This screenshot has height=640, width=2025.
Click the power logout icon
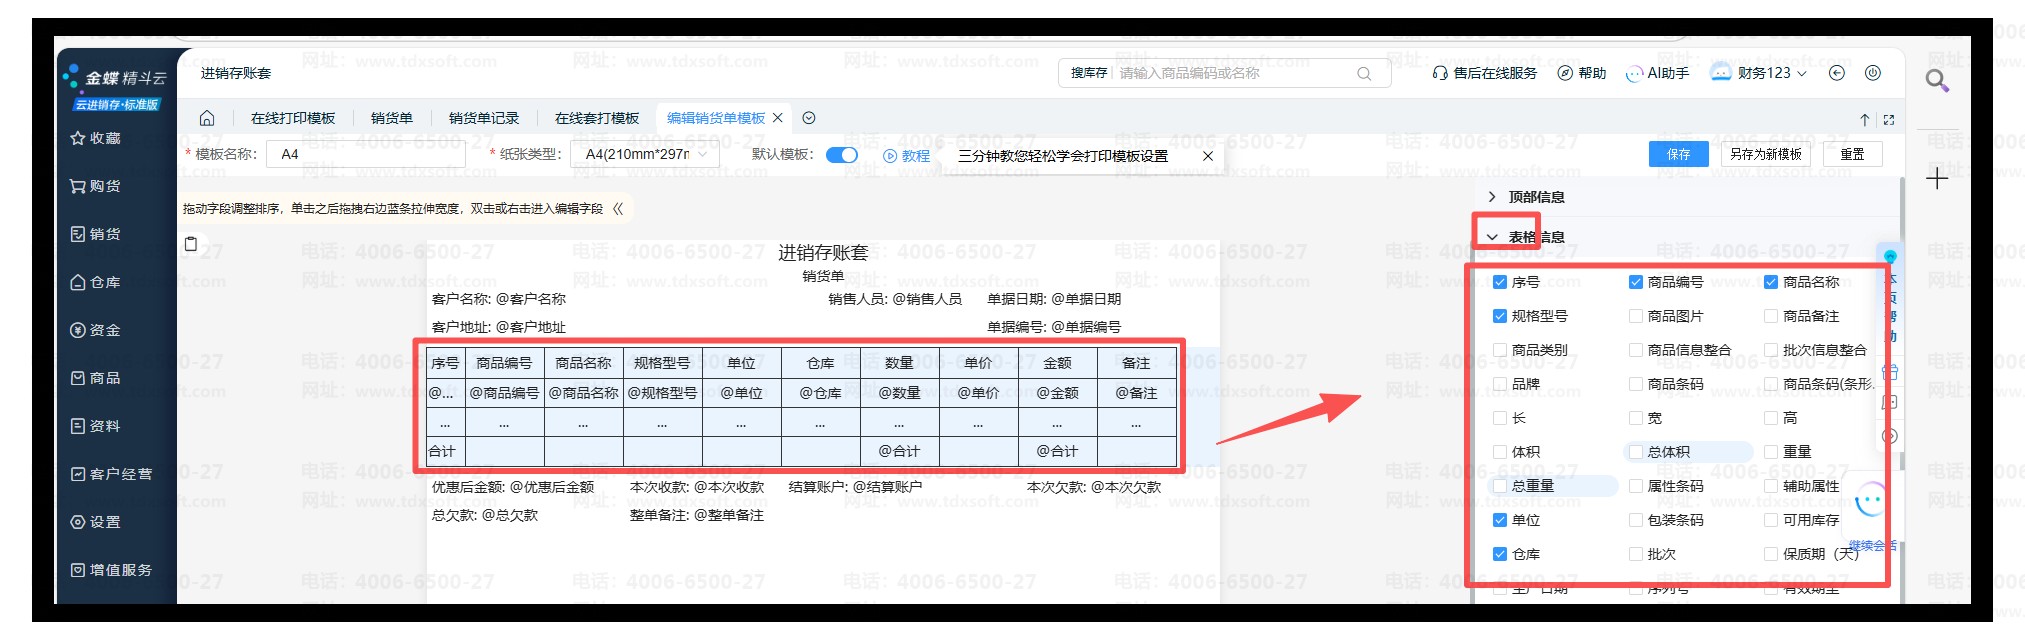click(x=1873, y=73)
